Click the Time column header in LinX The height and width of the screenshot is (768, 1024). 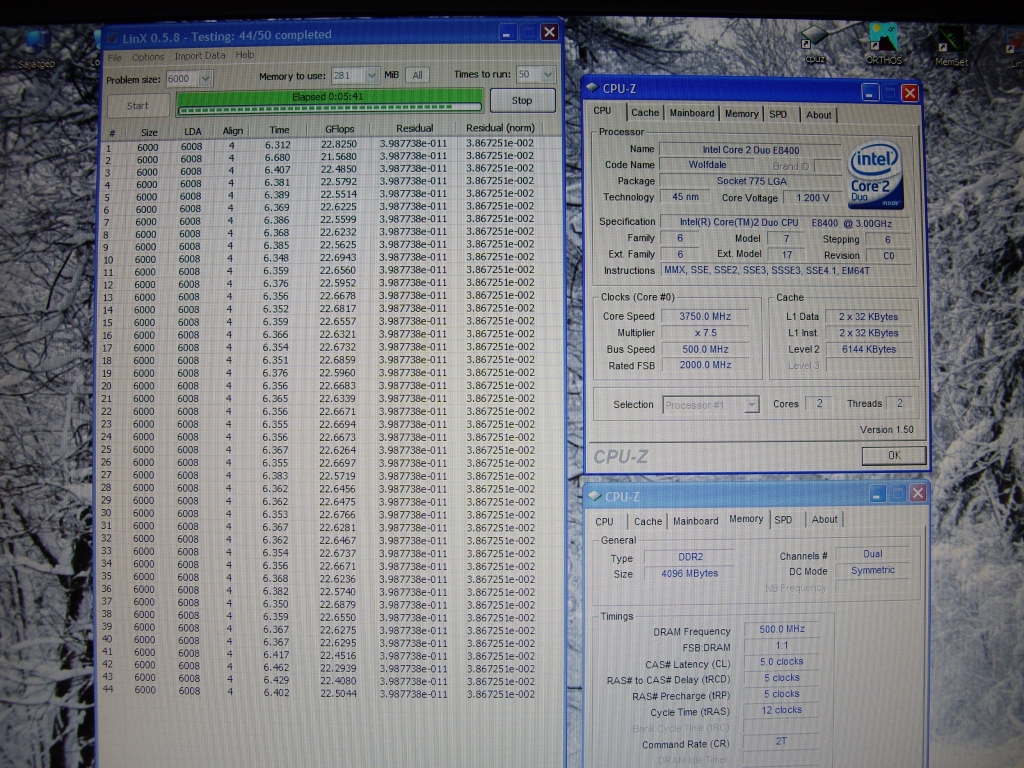(280, 130)
